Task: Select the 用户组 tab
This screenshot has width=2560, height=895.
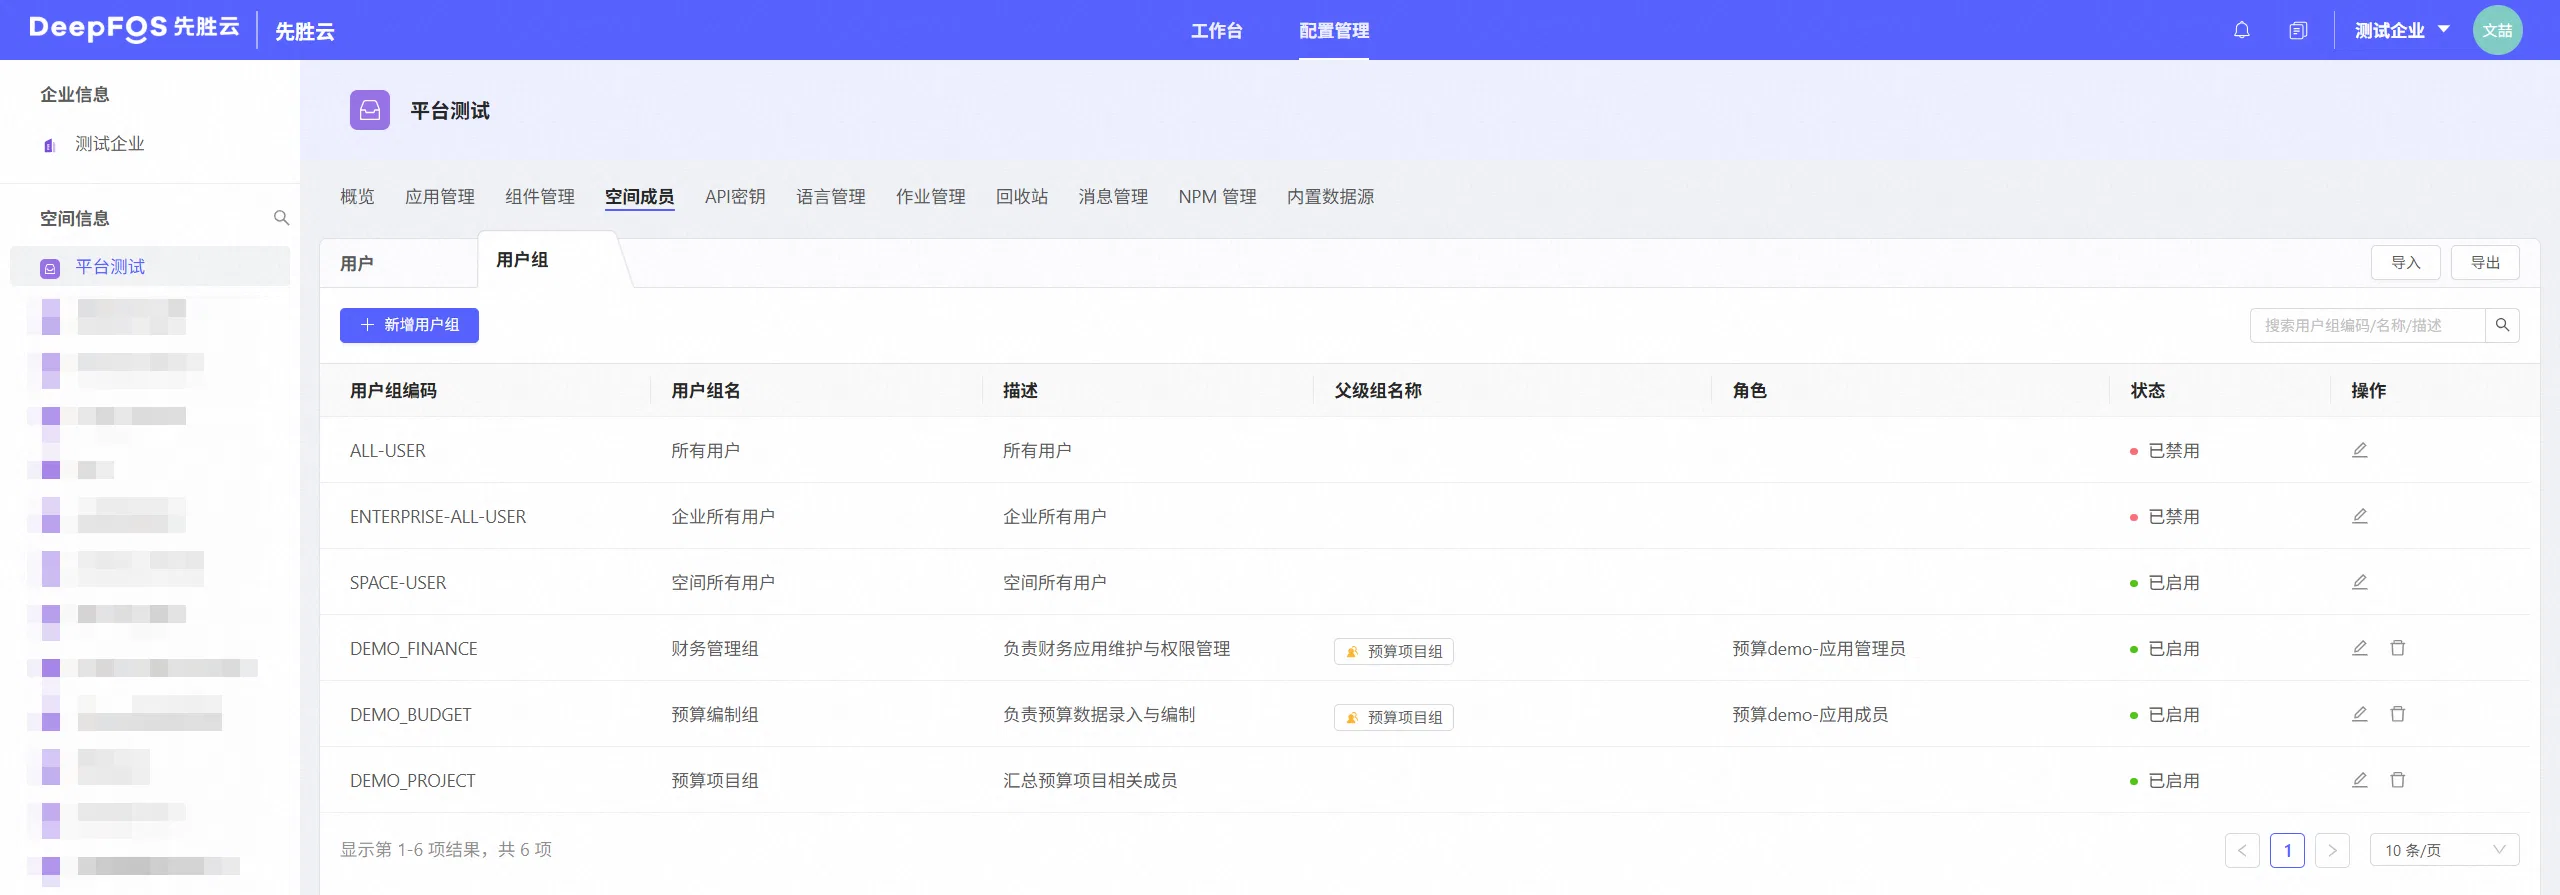Action: 522,260
